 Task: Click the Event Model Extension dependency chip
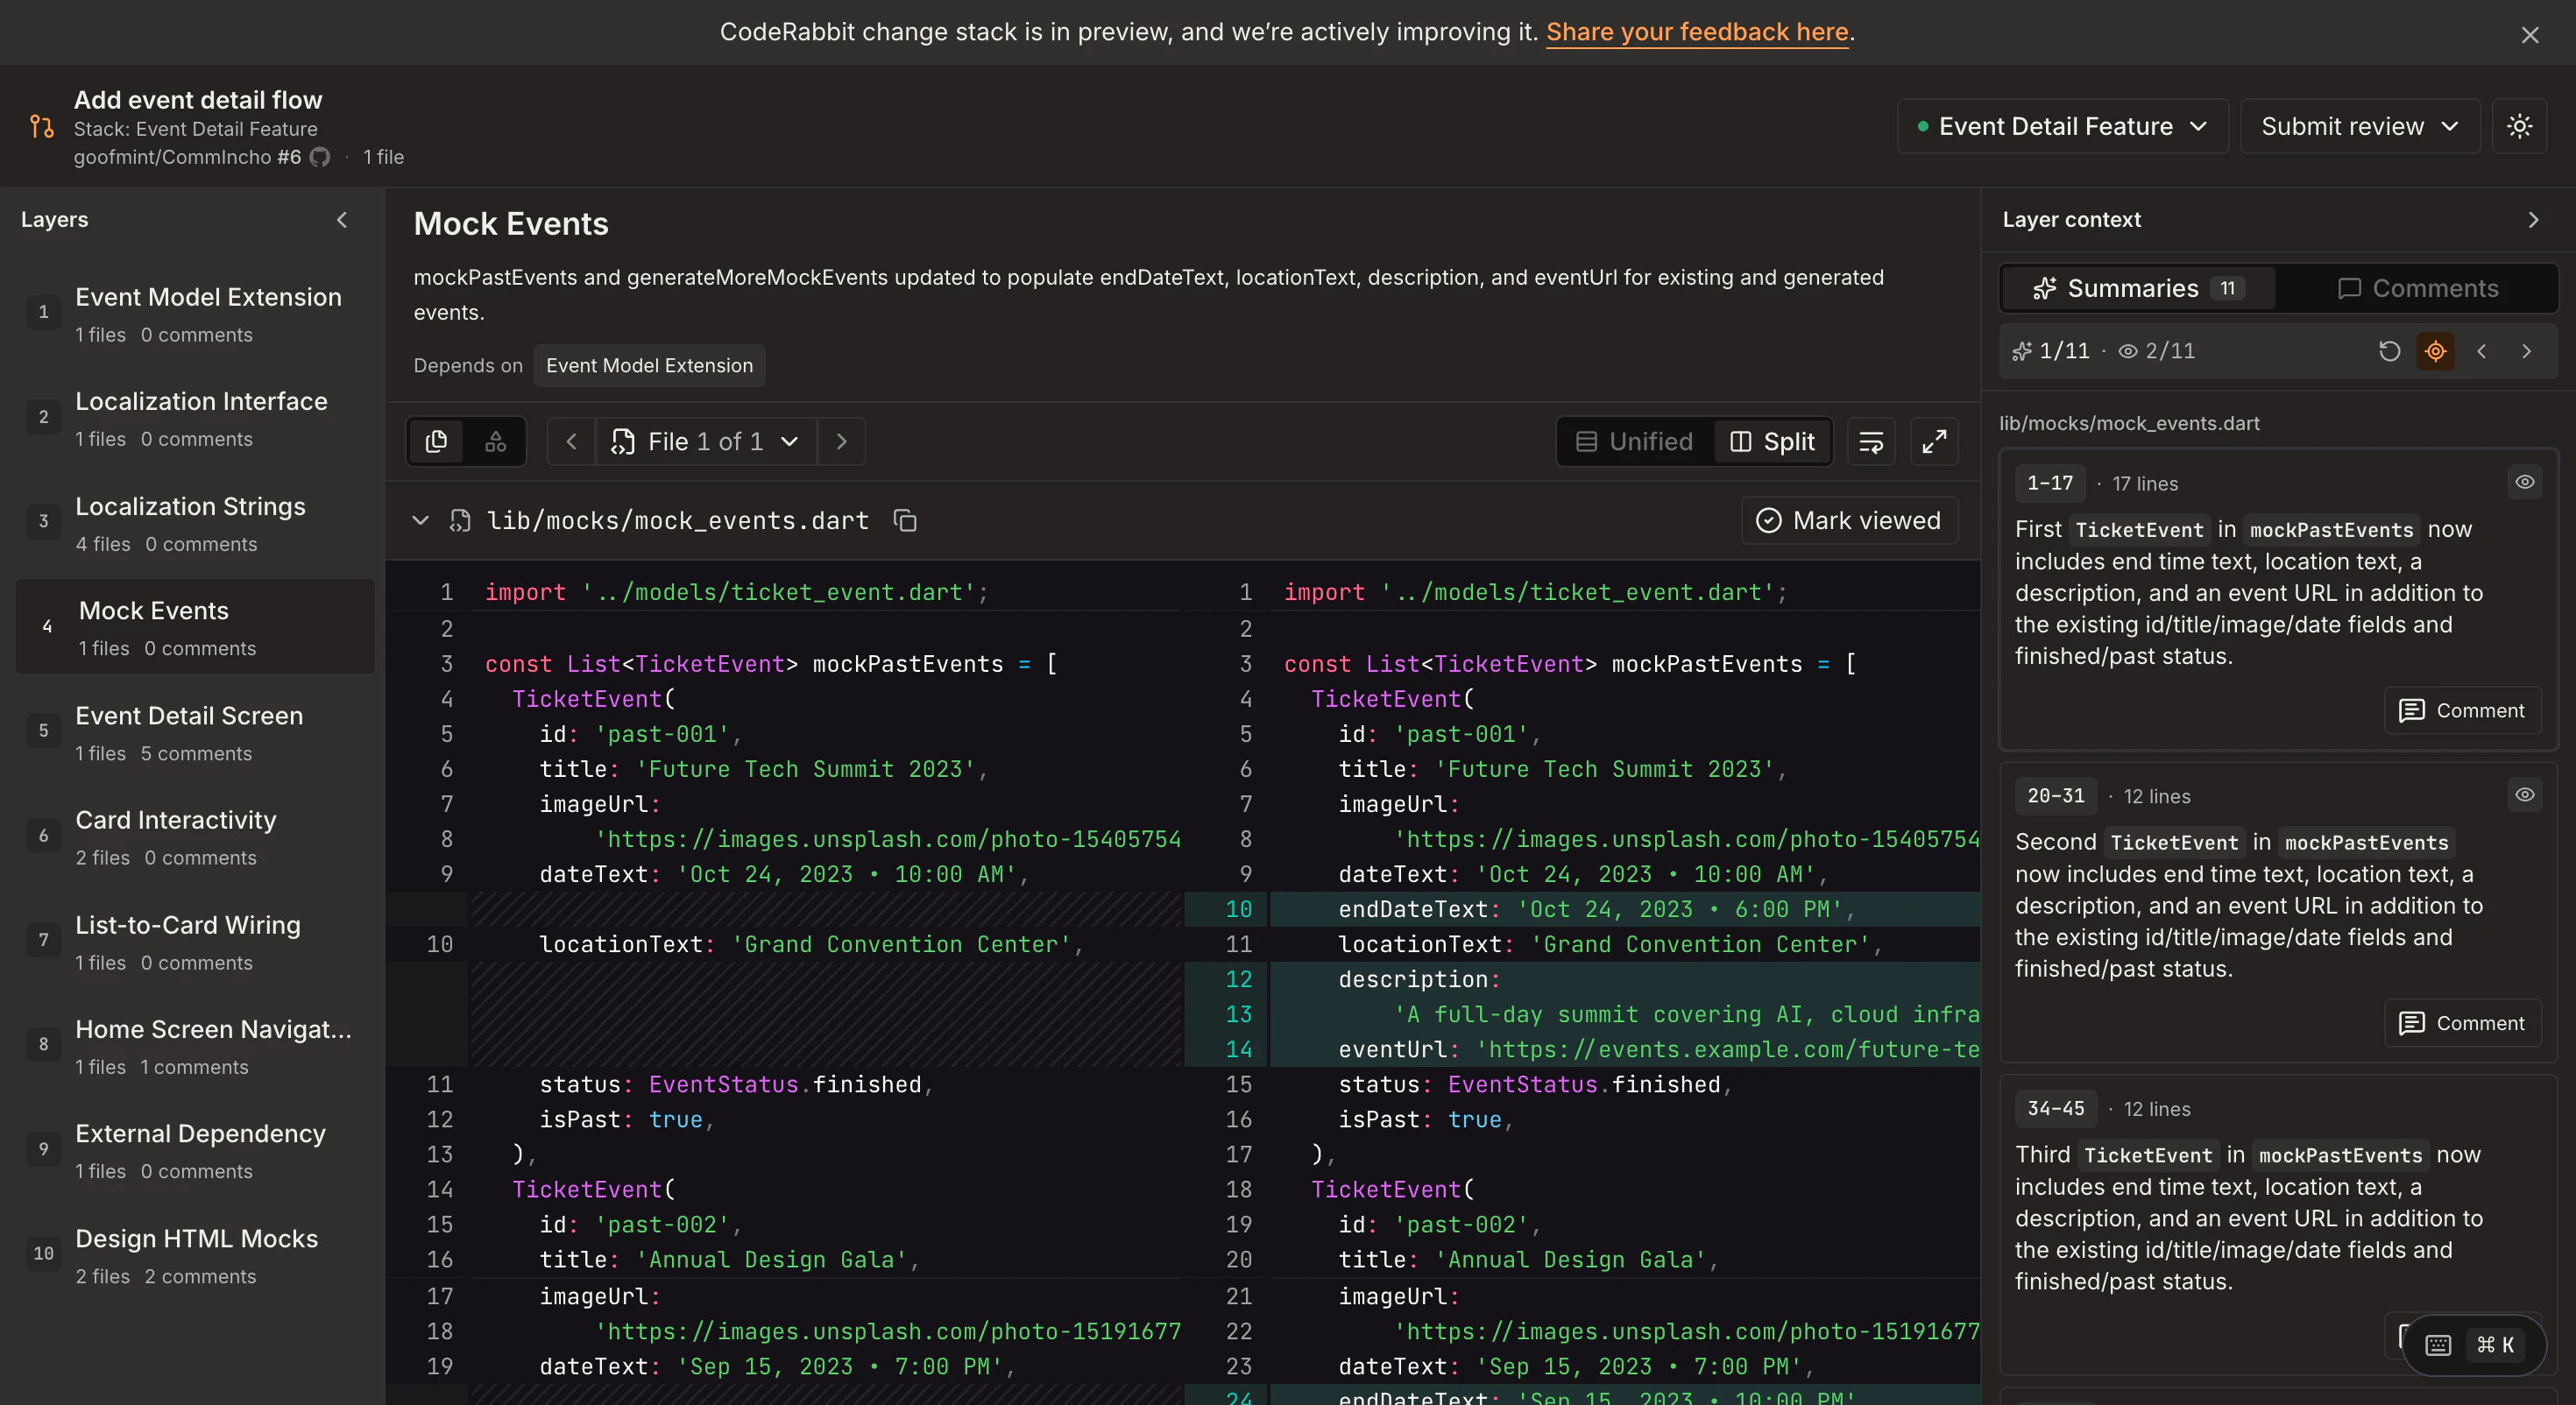pyautogui.click(x=649, y=365)
